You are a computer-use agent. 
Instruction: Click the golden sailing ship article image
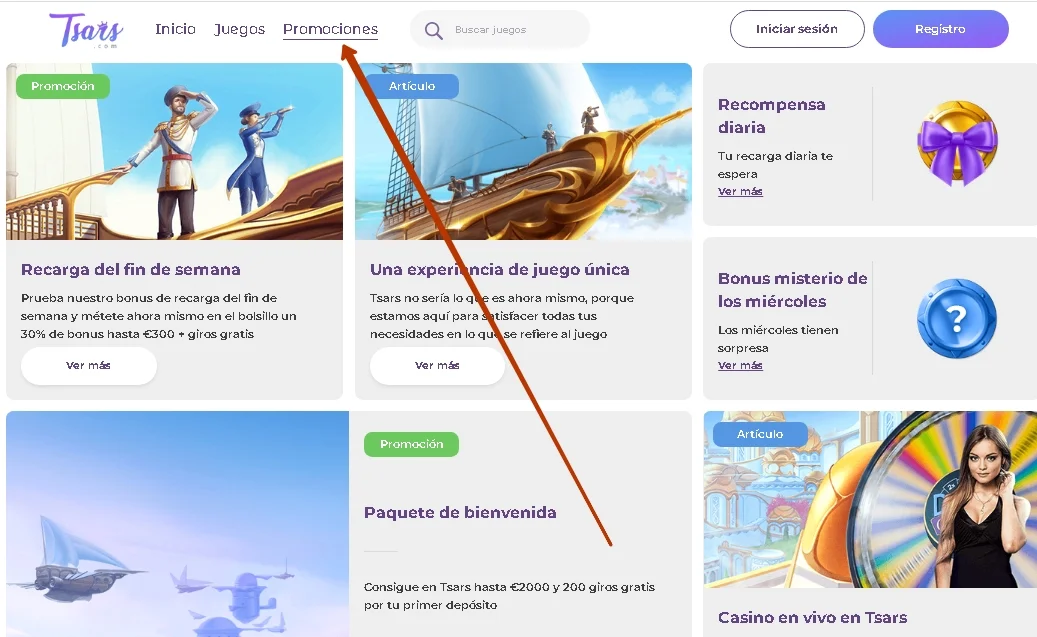pyautogui.click(x=523, y=151)
